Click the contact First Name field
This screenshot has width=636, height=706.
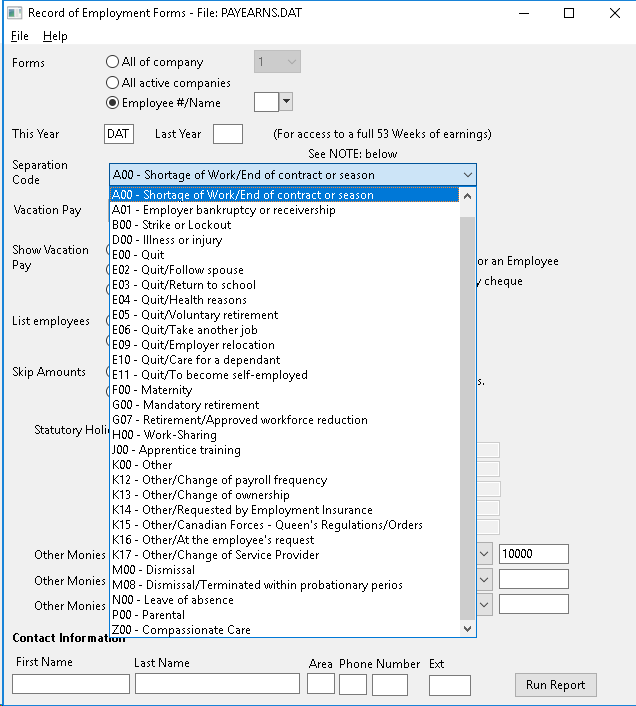(71, 684)
